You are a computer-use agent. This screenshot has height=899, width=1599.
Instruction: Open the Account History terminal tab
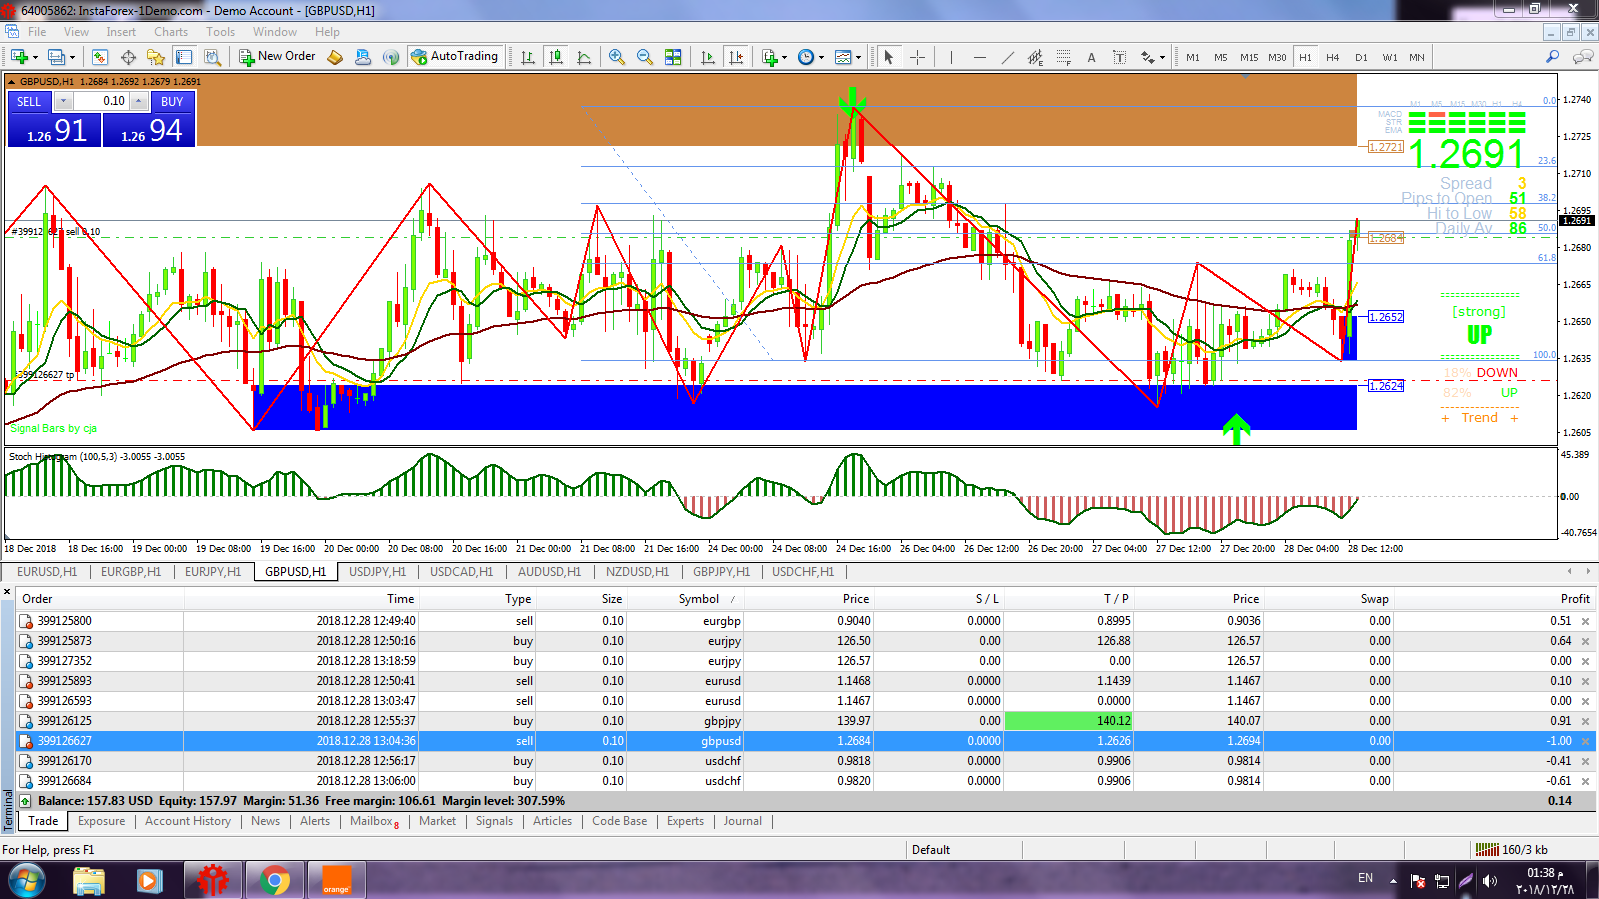point(188,821)
